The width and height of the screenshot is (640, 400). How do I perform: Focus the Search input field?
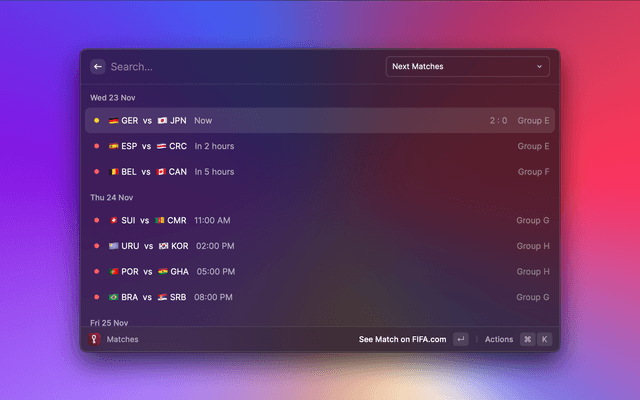point(240,67)
